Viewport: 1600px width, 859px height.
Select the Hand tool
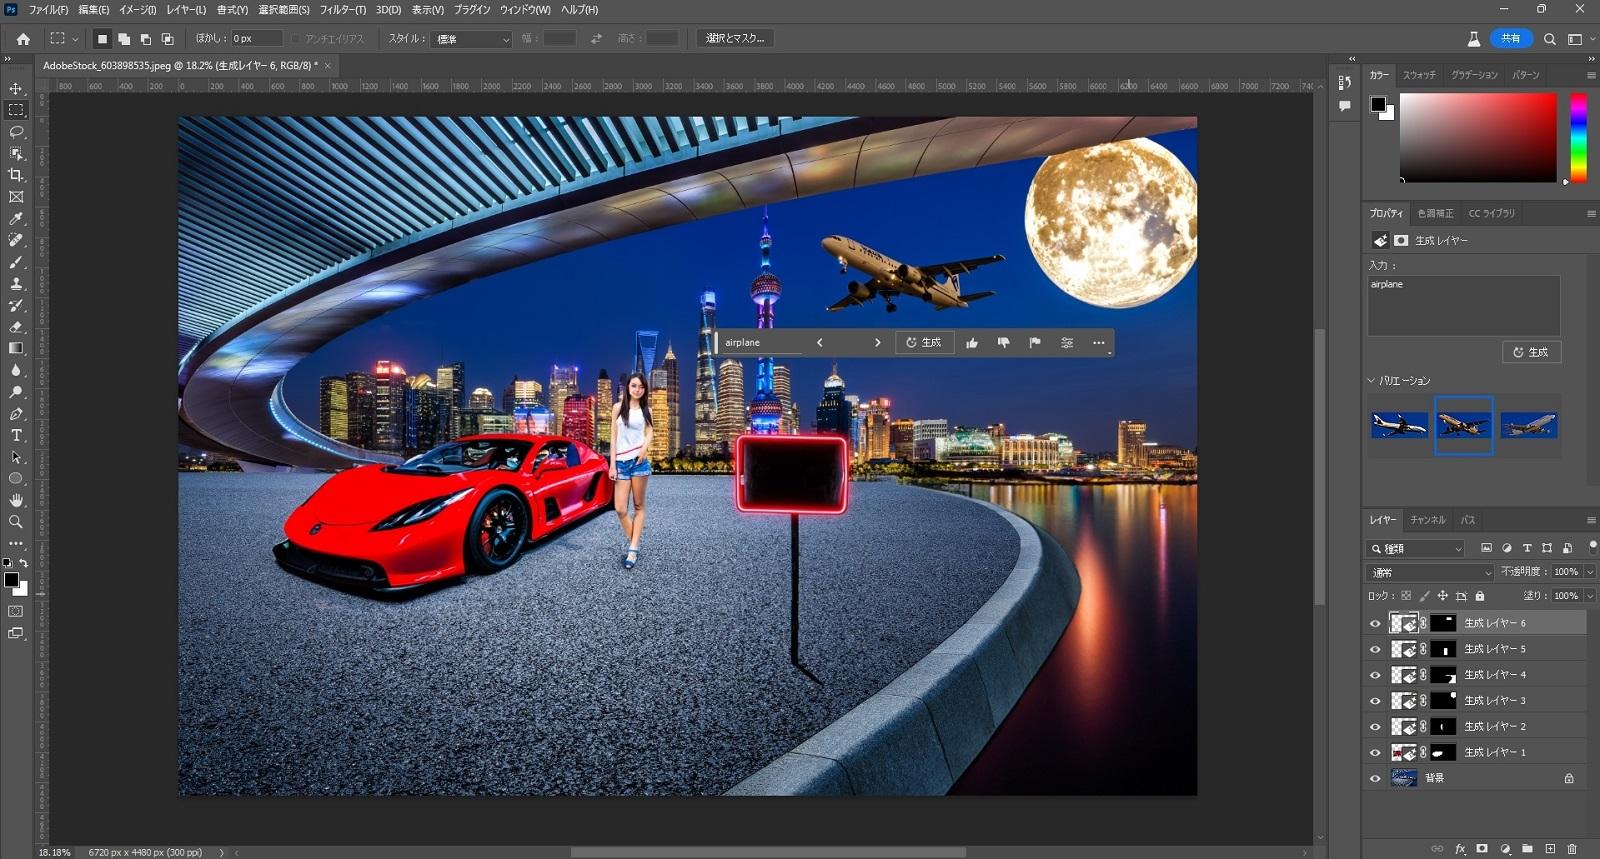[x=16, y=500]
